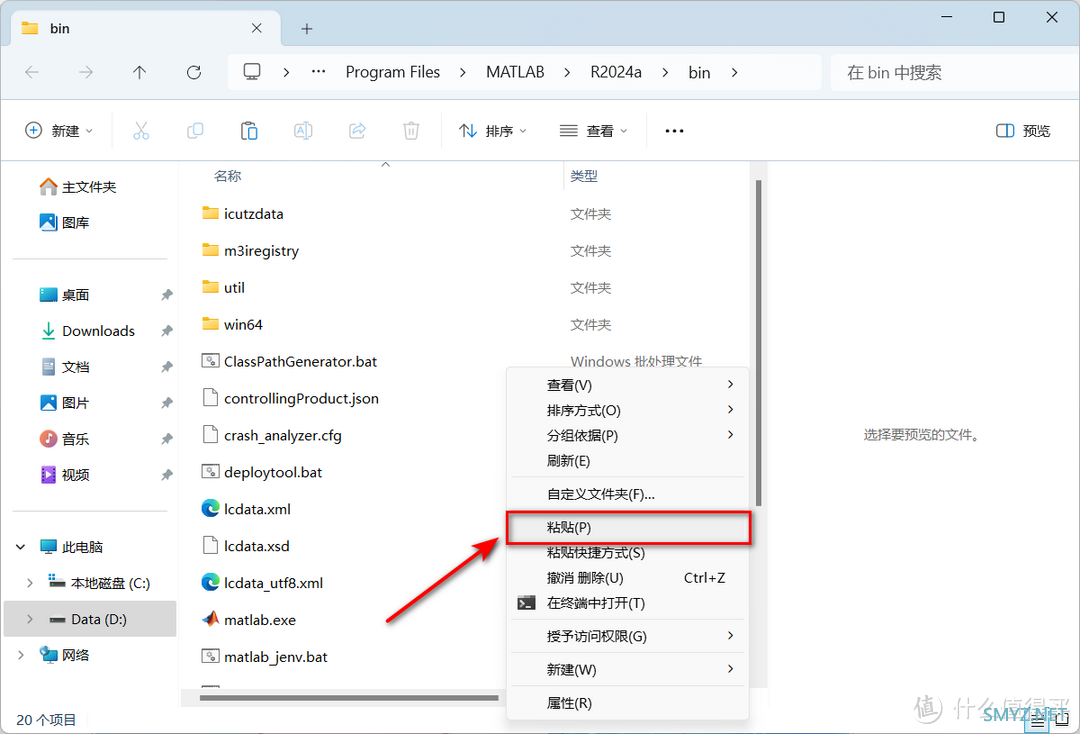The height and width of the screenshot is (734, 1080).
Task: Choose Paste shortcut (粘贴快捷方式) menu item
Action: click(628, 552)
